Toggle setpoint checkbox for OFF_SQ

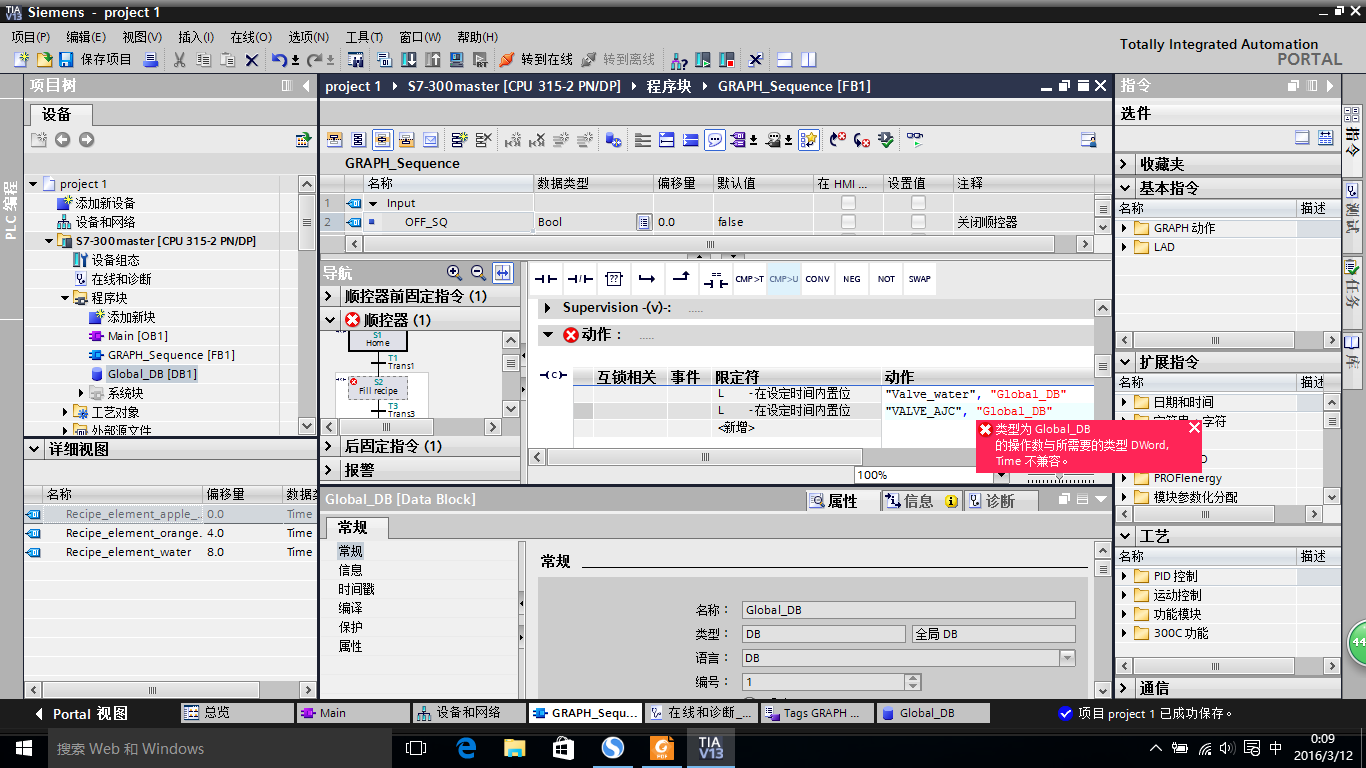[918, 222]
